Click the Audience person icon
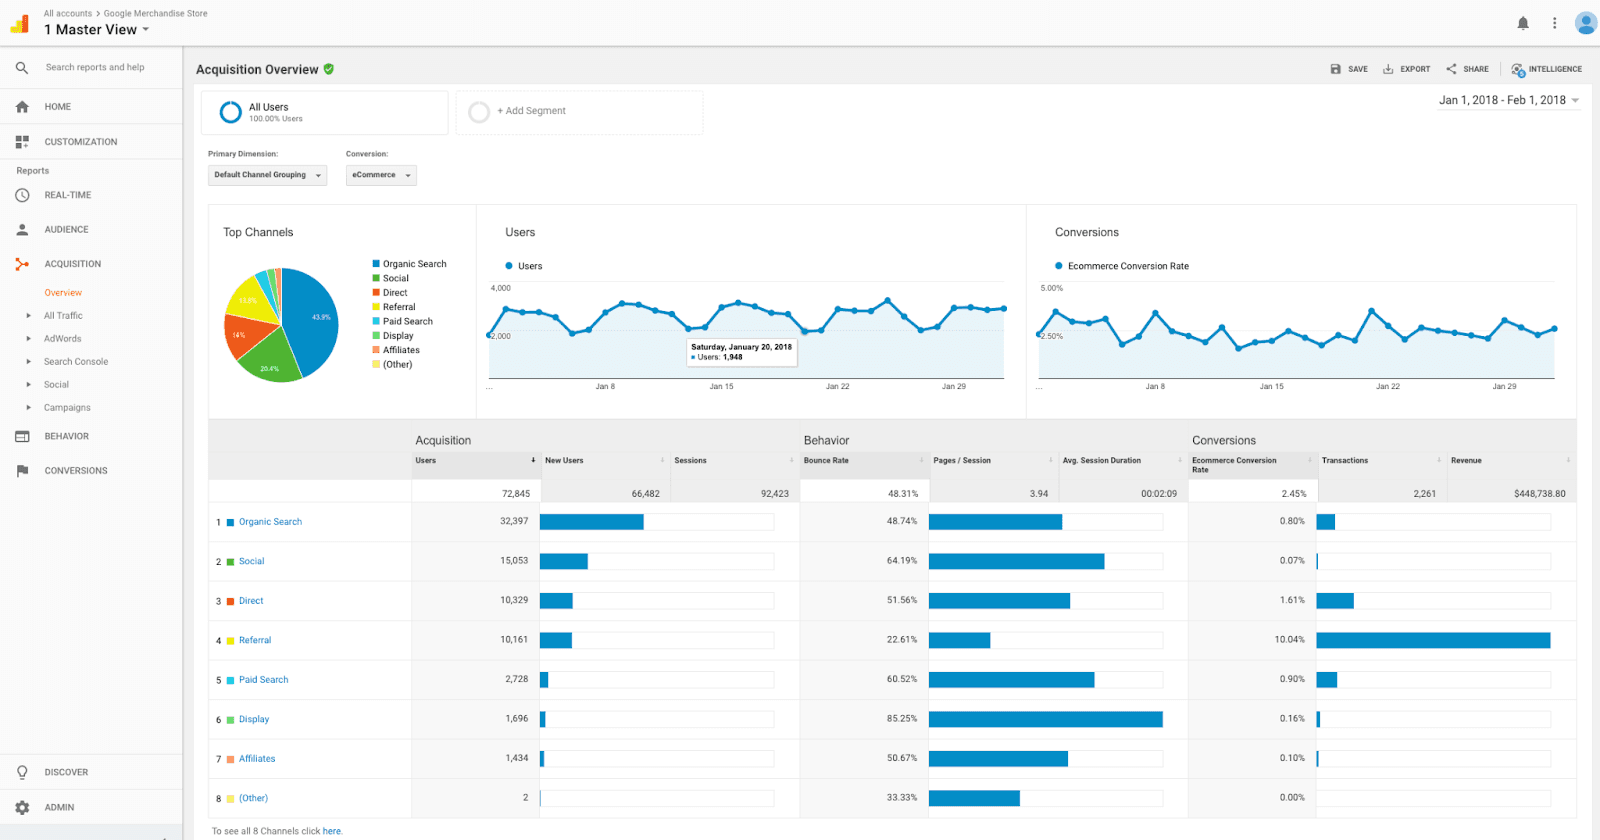Screen dimensions: 1600x840 (x=22, y=230)
